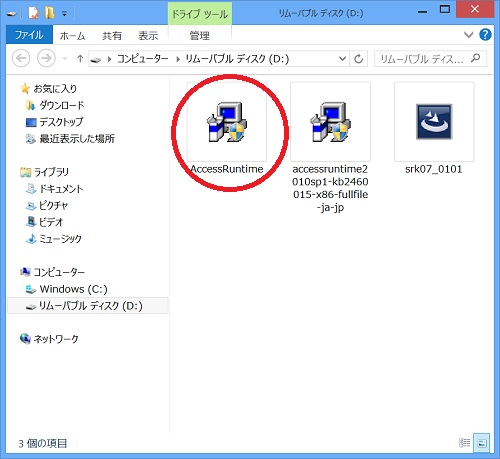Screen dimensions: 500x459
Task: Select the AccessRuntime installer icon
Action: click(227, 122)
